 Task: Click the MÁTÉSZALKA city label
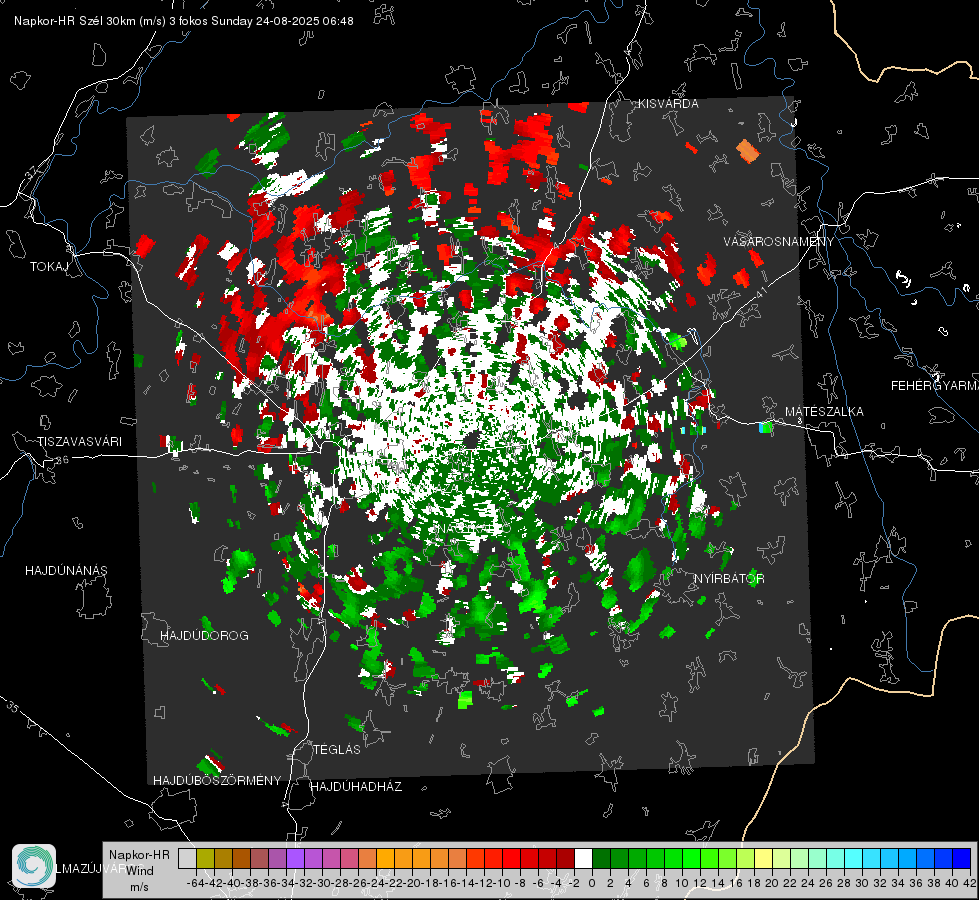click(x=824, y=412)
